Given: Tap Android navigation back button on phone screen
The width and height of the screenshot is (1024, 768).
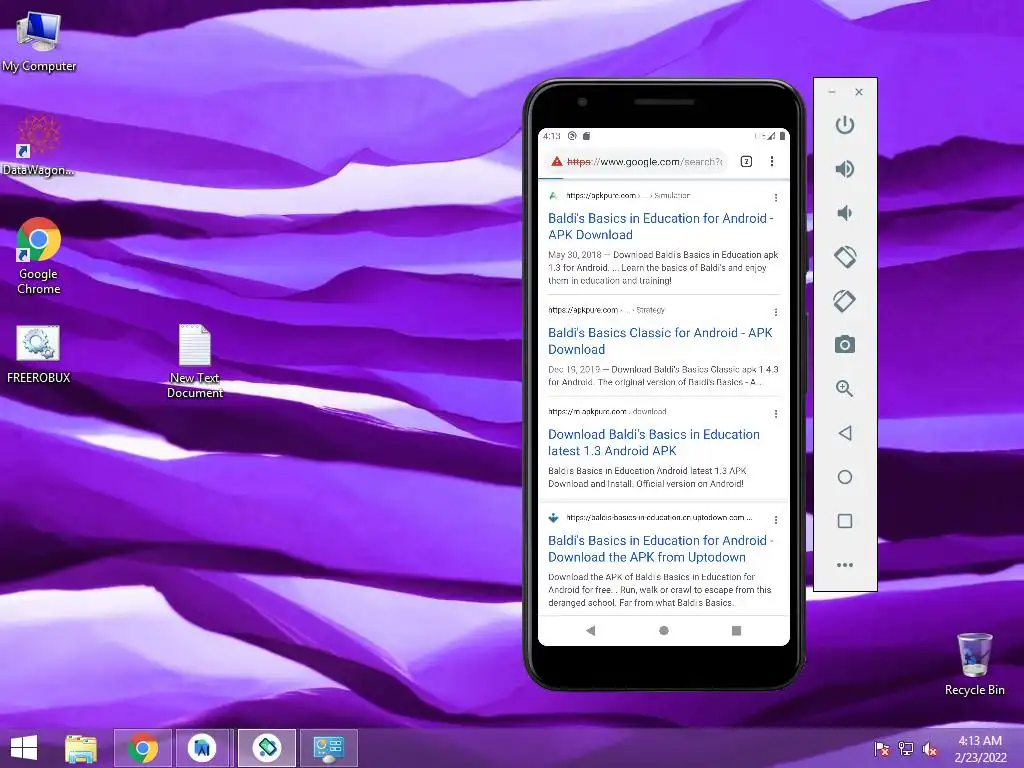Looking at the screenshot, I should [x=590, y=631].
